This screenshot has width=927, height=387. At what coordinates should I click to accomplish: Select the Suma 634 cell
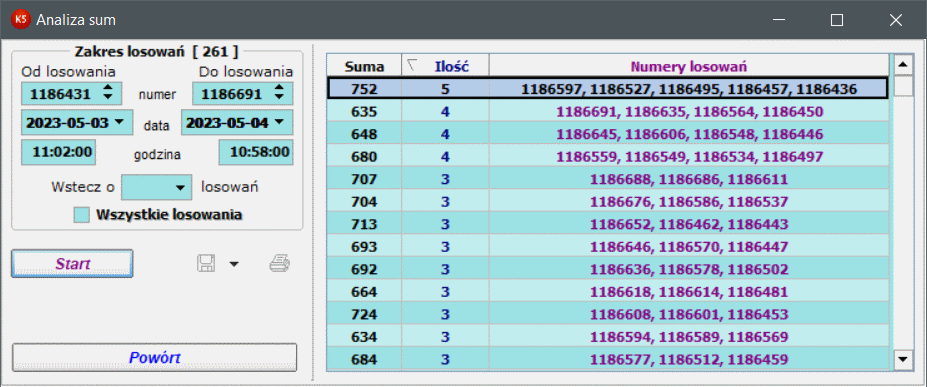[364, 337]
